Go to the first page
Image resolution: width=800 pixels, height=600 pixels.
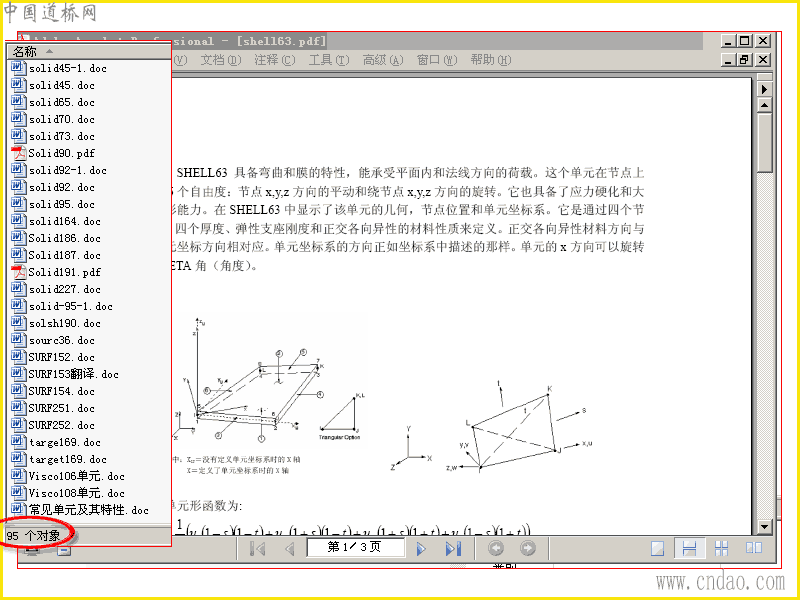(x=258, y=548)
